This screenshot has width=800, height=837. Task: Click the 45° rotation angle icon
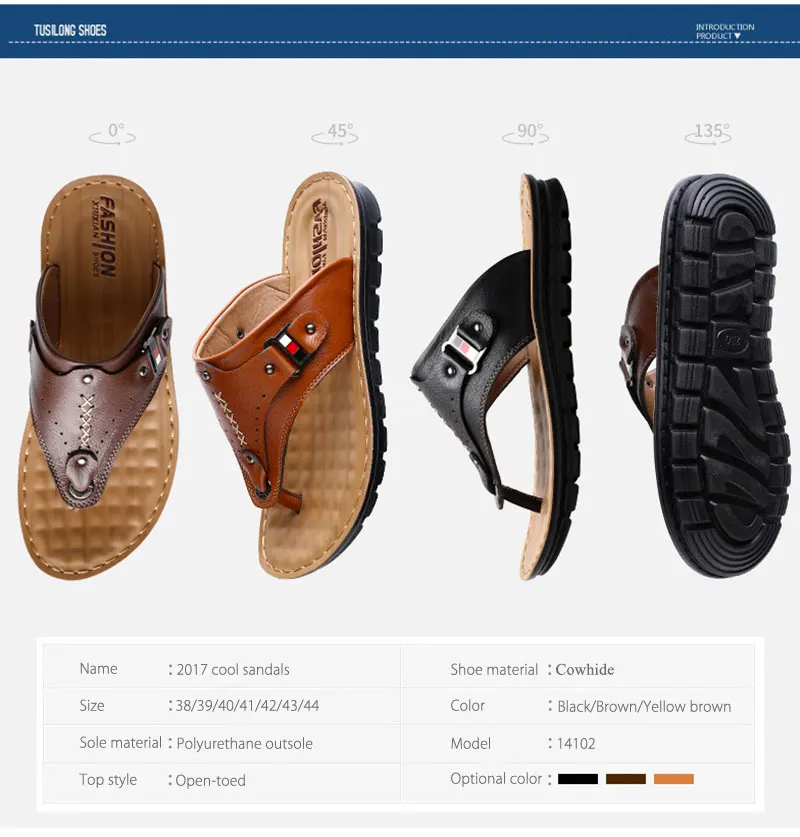click(x=335, y=133)
